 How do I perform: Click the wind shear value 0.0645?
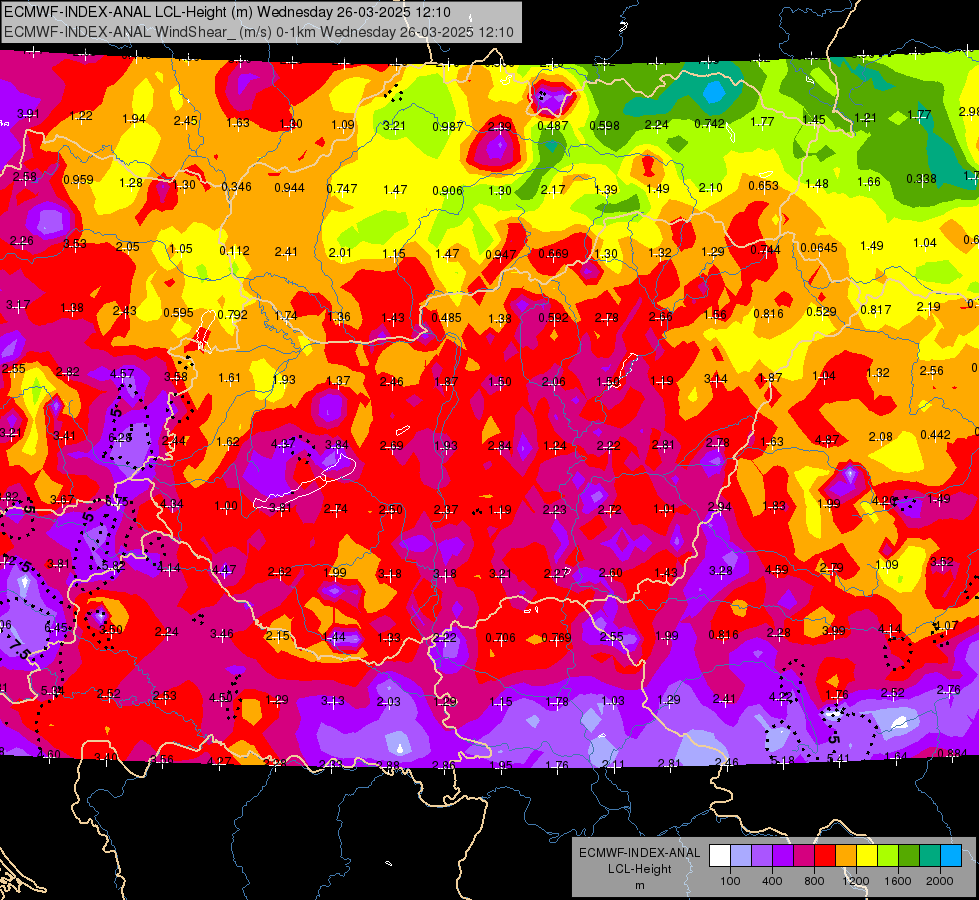(819, 248)
